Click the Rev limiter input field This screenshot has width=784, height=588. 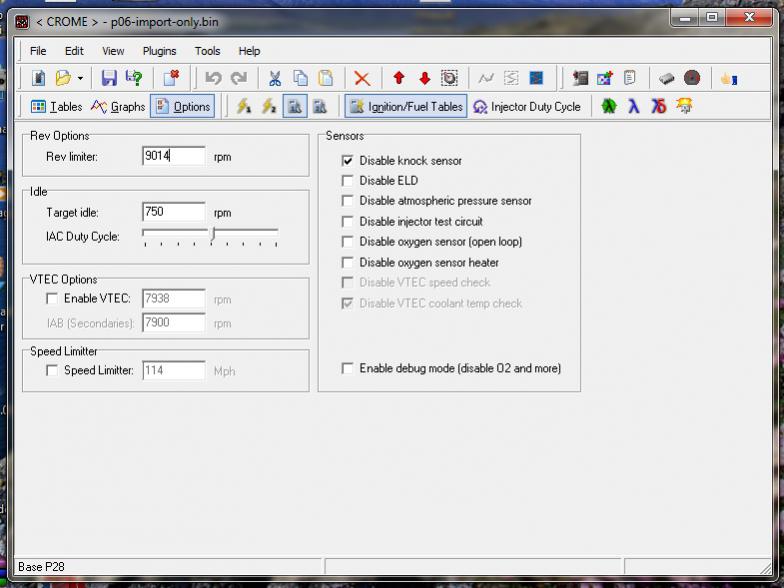coord(174,156)
